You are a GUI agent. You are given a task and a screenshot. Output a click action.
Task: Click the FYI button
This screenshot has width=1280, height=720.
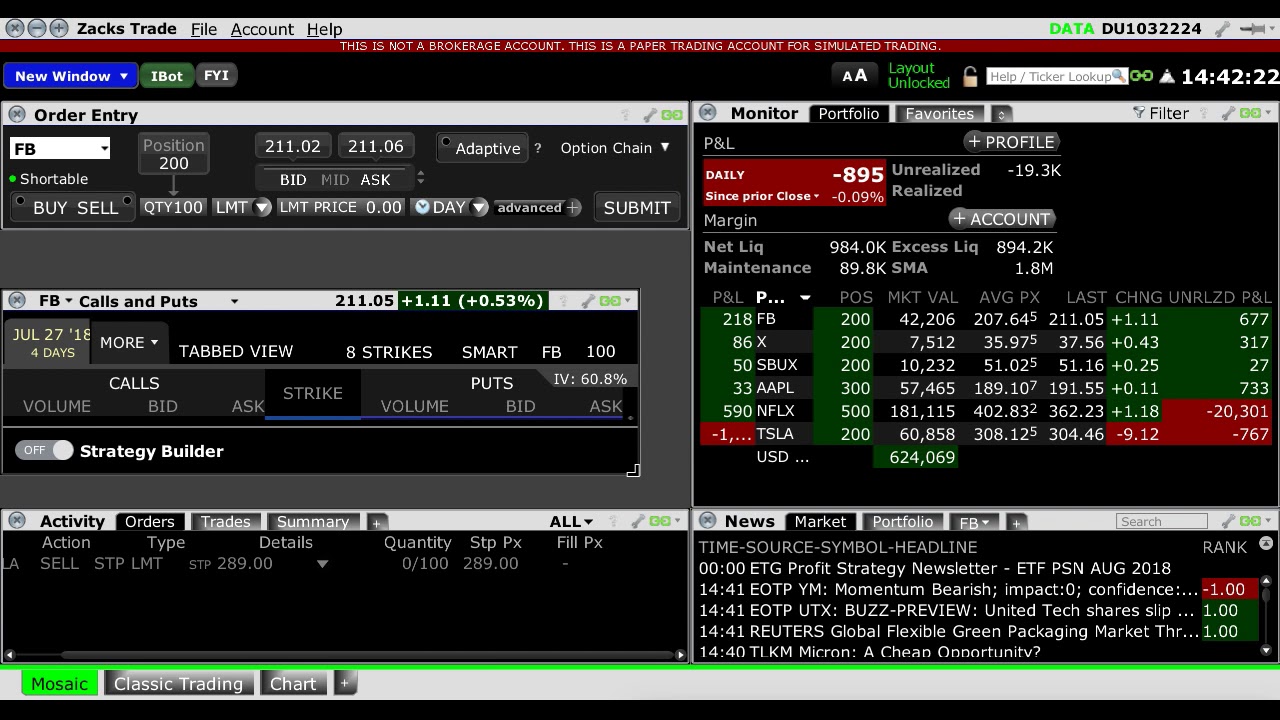(216, 76)
